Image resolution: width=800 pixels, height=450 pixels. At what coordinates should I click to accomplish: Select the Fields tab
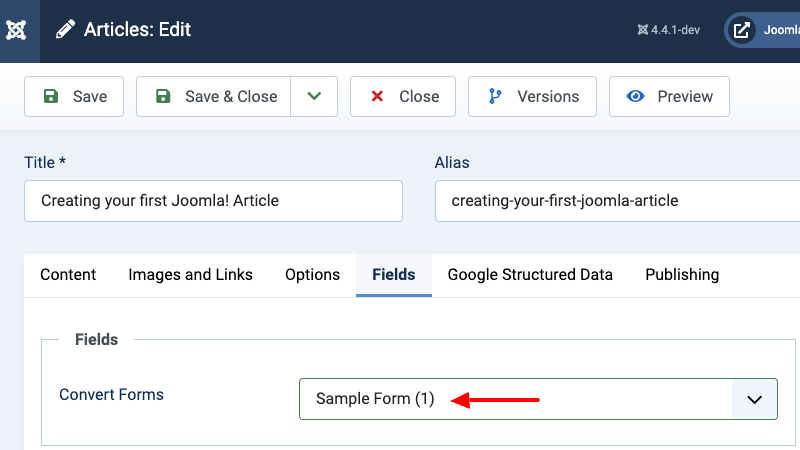tap(393, 274)
